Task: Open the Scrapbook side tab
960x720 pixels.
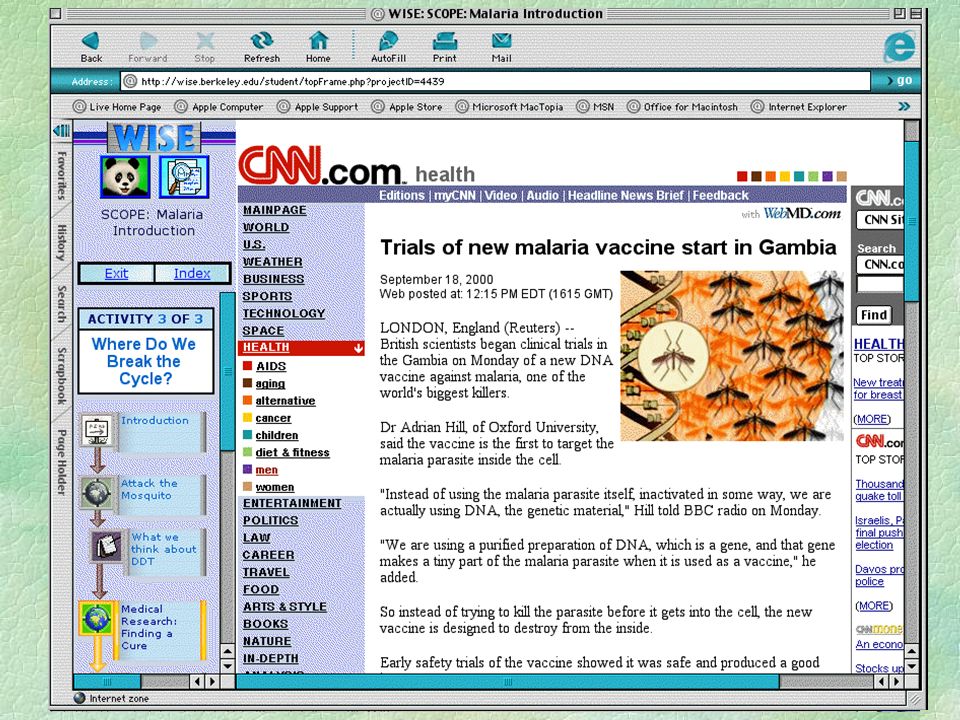Action: coord(62,376)
